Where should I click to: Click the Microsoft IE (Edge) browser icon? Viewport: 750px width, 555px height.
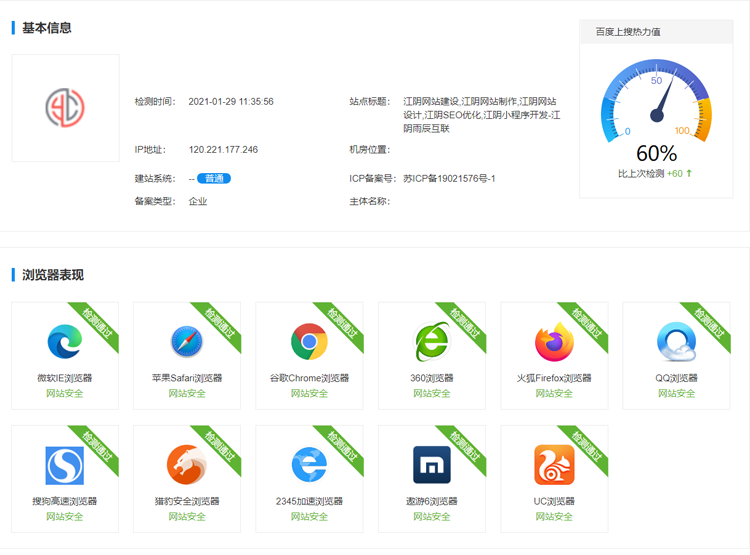64,342
